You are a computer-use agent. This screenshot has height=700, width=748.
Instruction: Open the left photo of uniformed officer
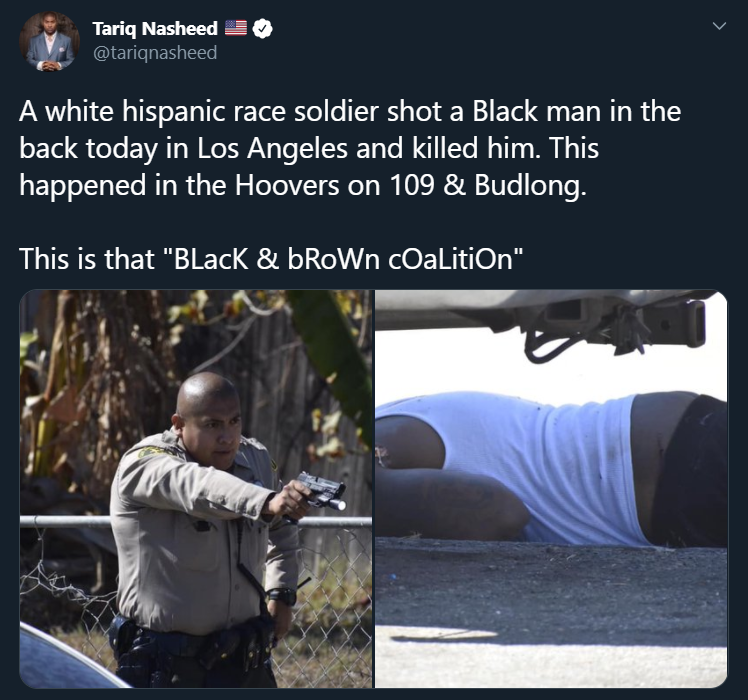pyautogui.click(x=196, y=489)
